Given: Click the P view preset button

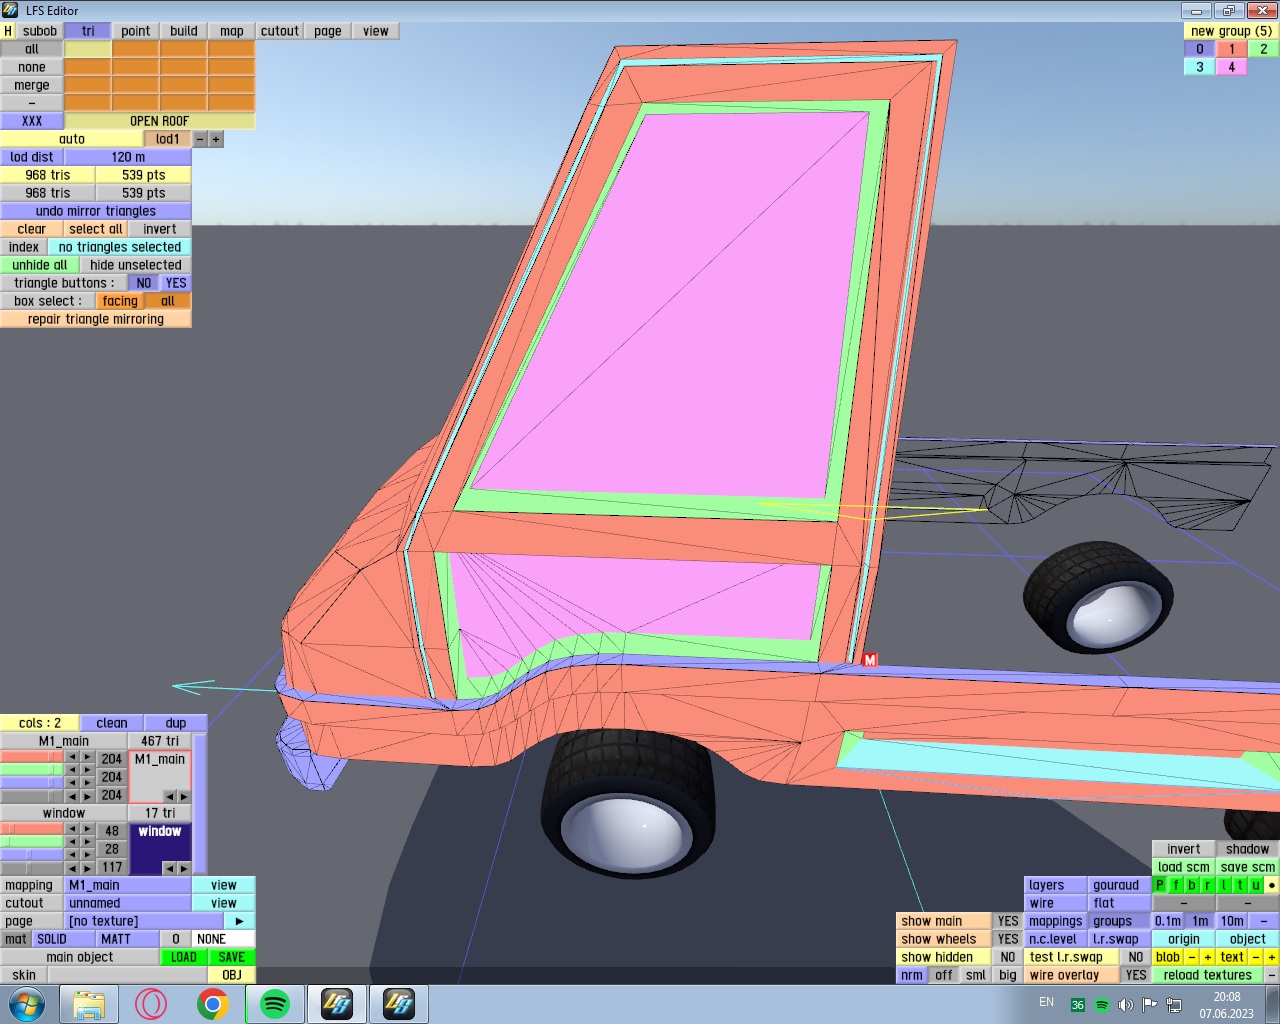Looking at the screenshot, I should coord(1160,885).
